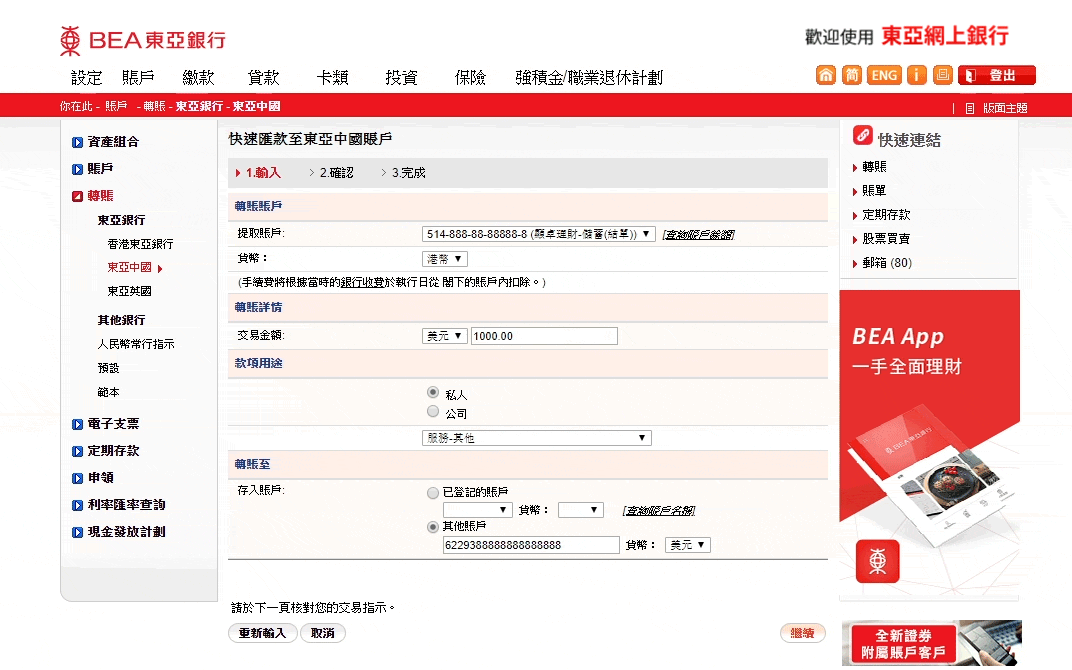Viewport: 1072px width, 670px height.
Task: Open the 投資 top menu
Action: point(402,78)
